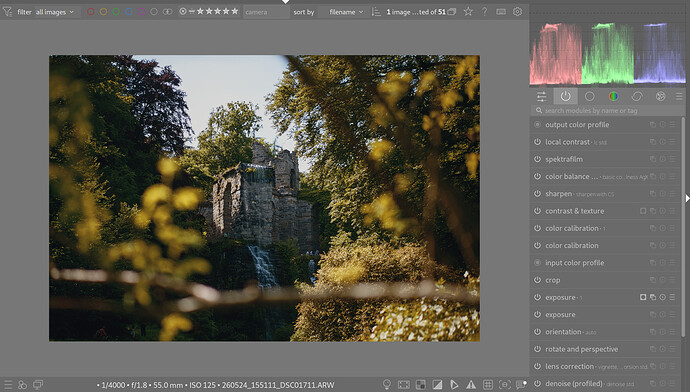This screenshot has height=392, width=690.
Task: Open the keyboard shortcuts icon
Action: tap(501, 12)
